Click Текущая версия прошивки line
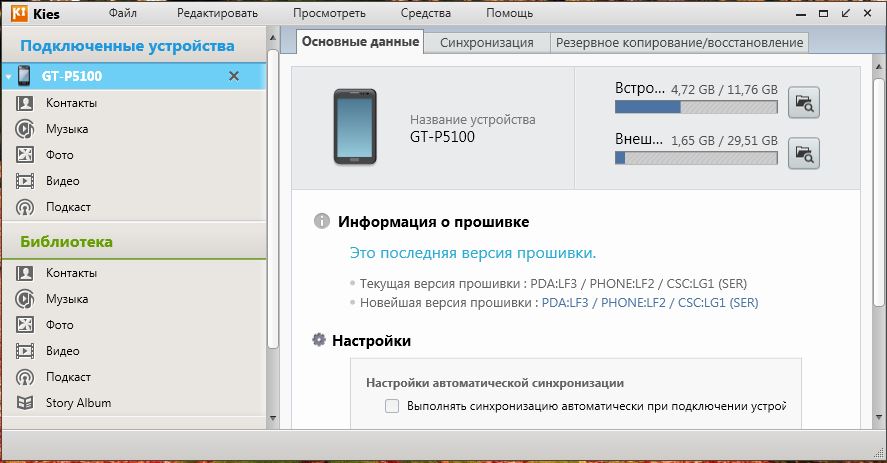This screenshot has width=887, height=463. click(553, 284)
